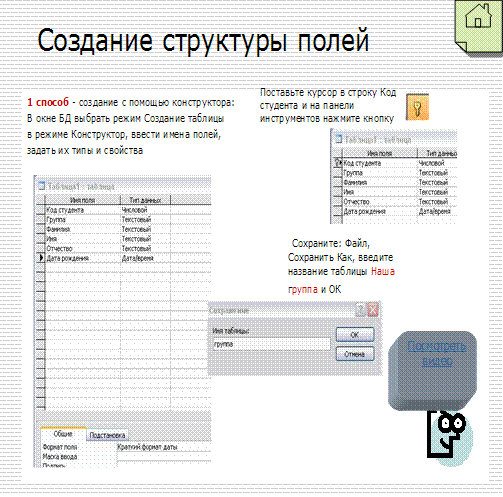This screenshot has height=497, width=503.
Task: Click the Имя таблицы input field
Action: (x=272, y=344)
